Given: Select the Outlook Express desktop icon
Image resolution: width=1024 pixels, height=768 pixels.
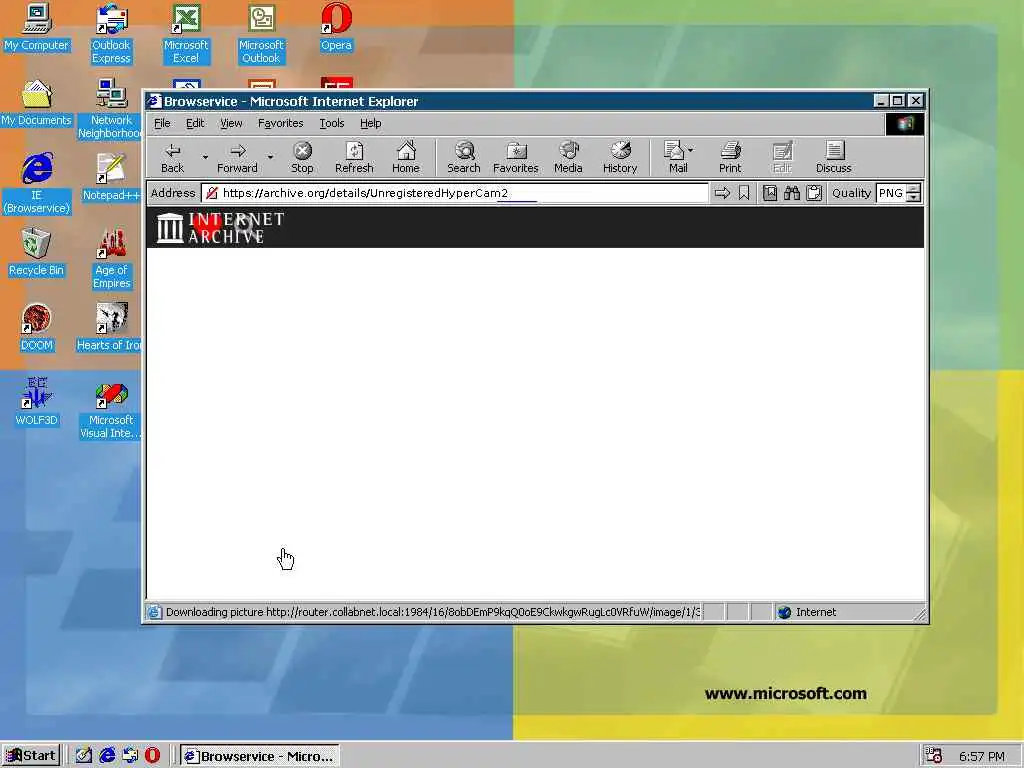Looking at the screenshot, I should coord(111,34).
